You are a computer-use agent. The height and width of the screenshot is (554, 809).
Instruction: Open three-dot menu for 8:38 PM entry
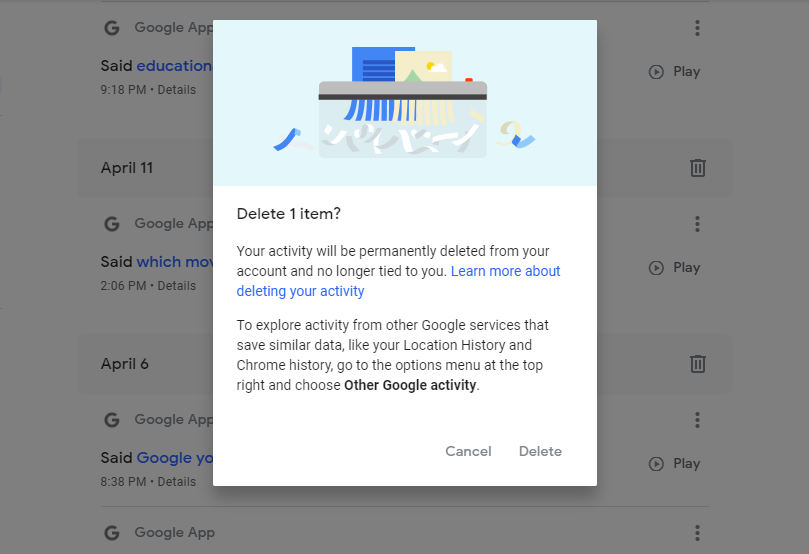pyautogui.click(x=697, y=420)
